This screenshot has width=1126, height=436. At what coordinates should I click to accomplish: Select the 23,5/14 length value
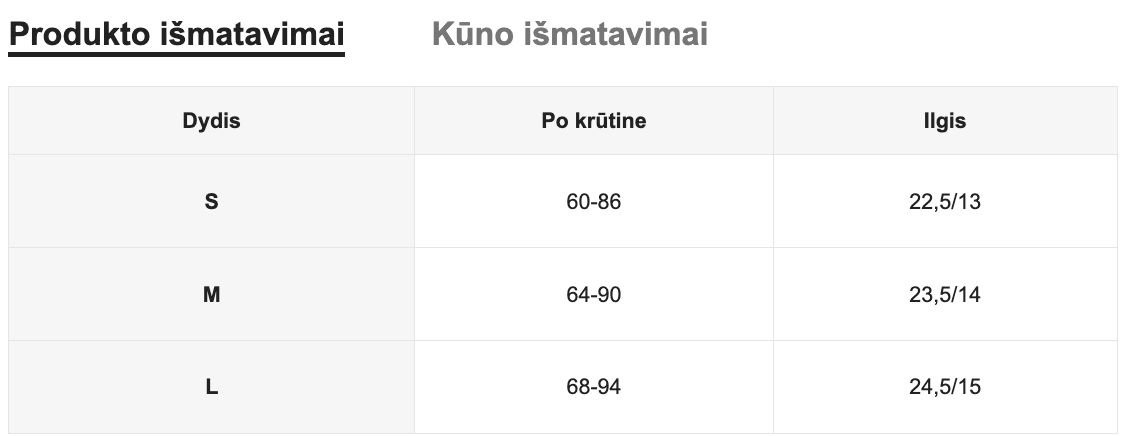[944, 295]
